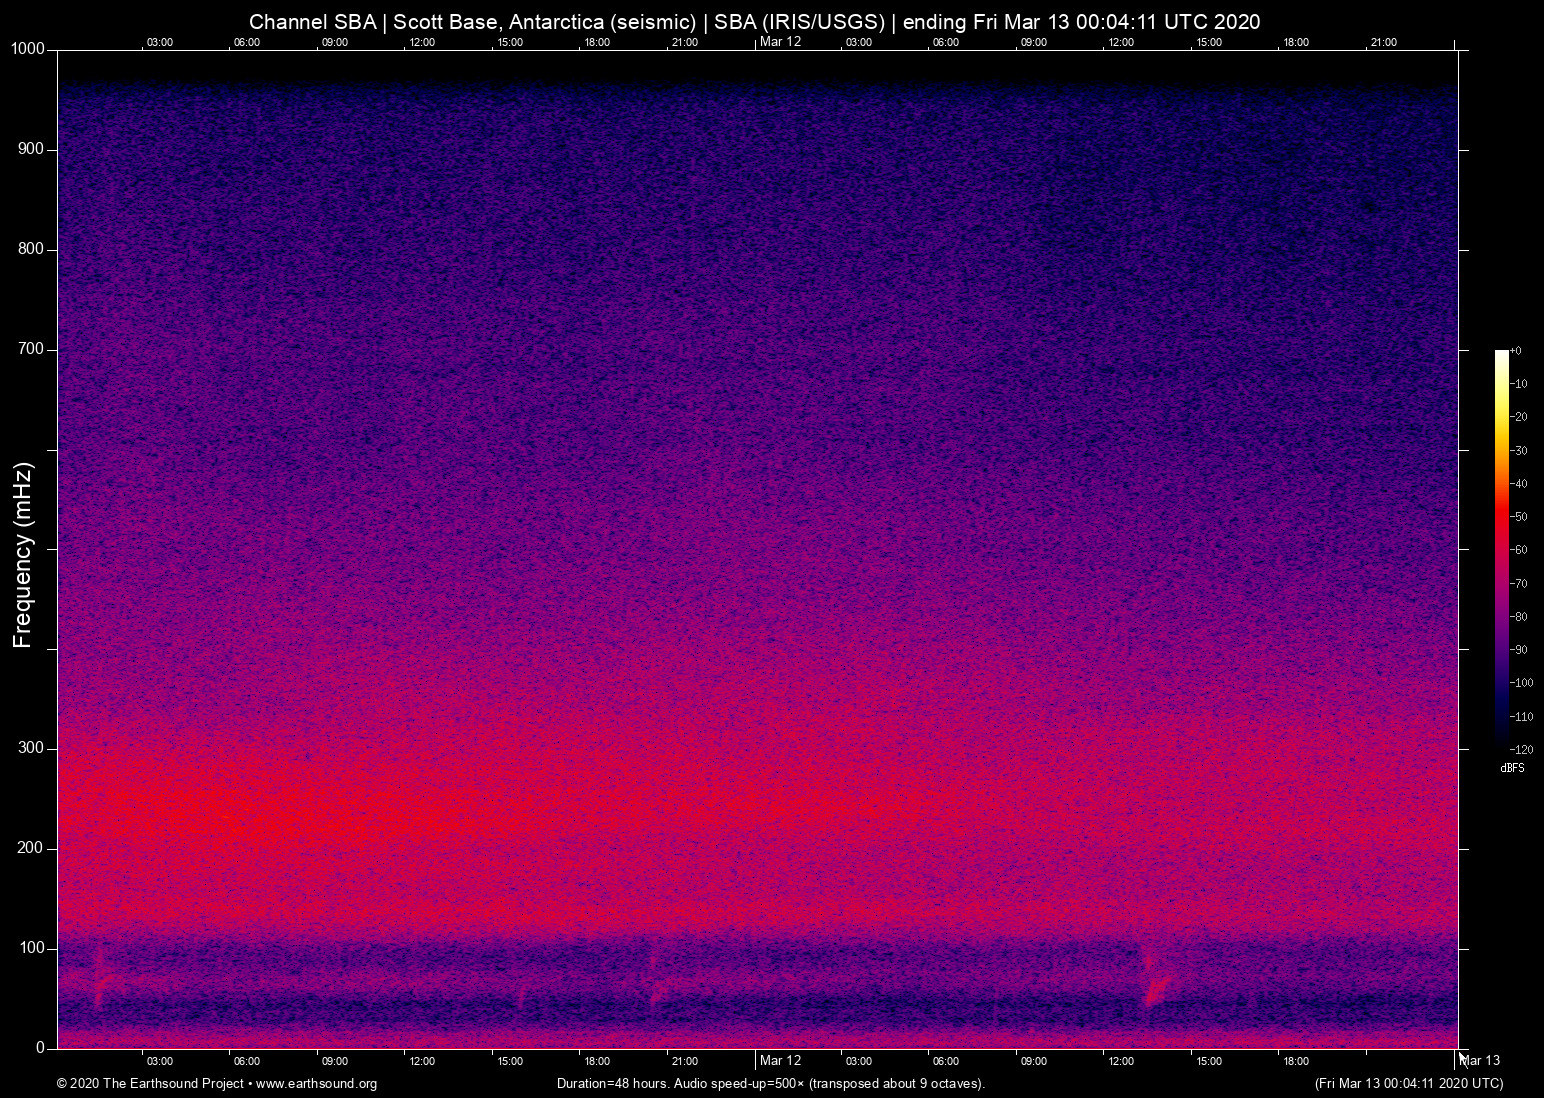The width and height of the screenshot is (1544, 1098).
Task: Select the 300 frequency tick label
Action: (33, 747)
